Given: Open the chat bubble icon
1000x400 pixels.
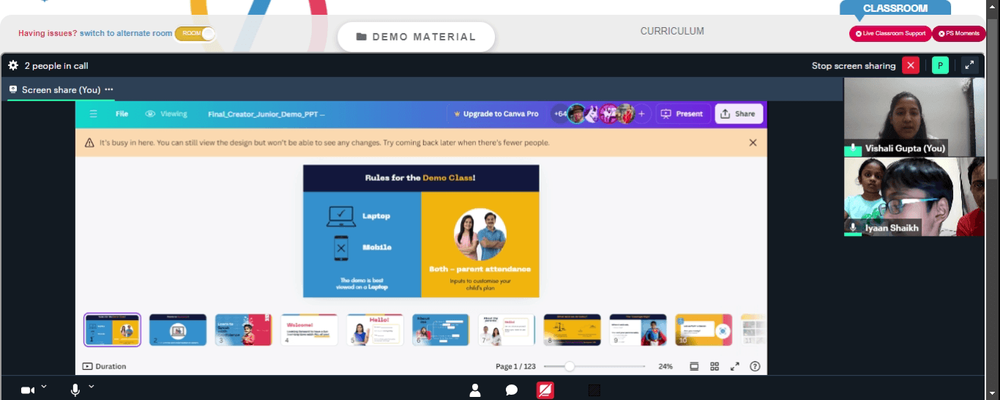Looking at the screenshot, I should pyautogui.click(x=511, y=390).
